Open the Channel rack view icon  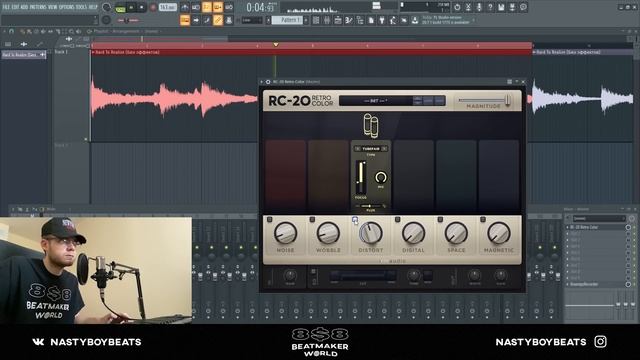tap(338, 20)
